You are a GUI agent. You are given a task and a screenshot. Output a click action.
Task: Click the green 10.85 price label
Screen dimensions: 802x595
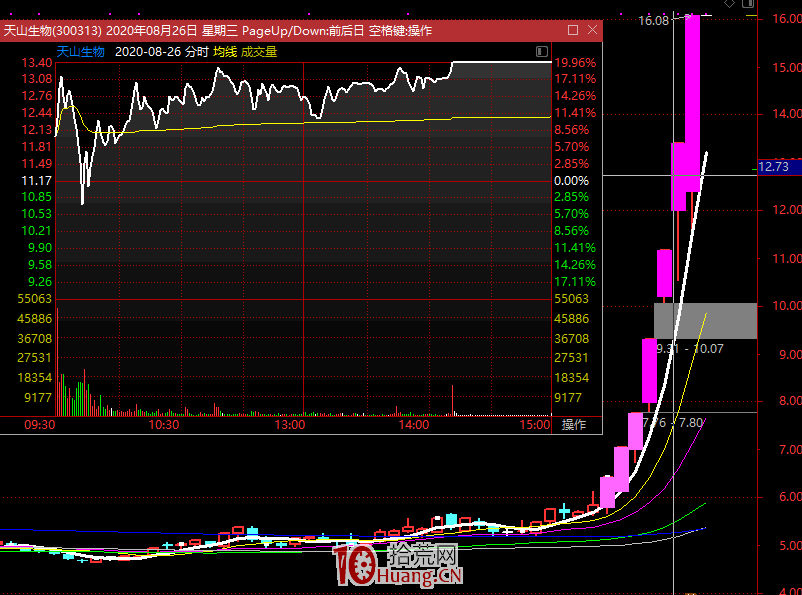coord(37,197)
